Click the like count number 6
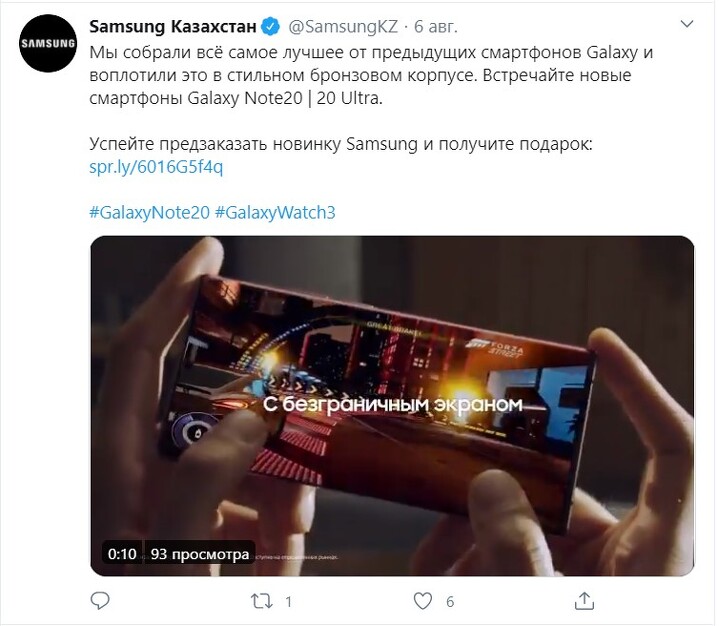Image resolution: width=719 pixels, height=626 pixels. coord(450,602)
